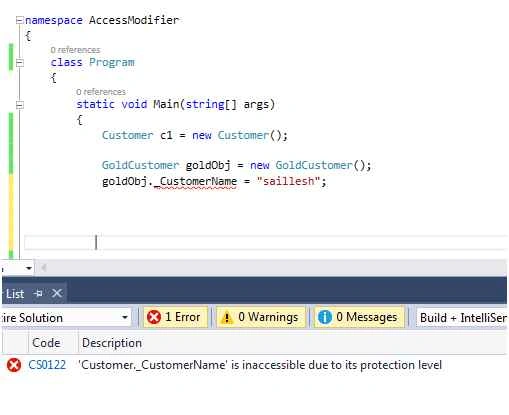Click the Customer type in c1 declaration
The height and width of the screenshot is (415, 509).
[128, 135]
